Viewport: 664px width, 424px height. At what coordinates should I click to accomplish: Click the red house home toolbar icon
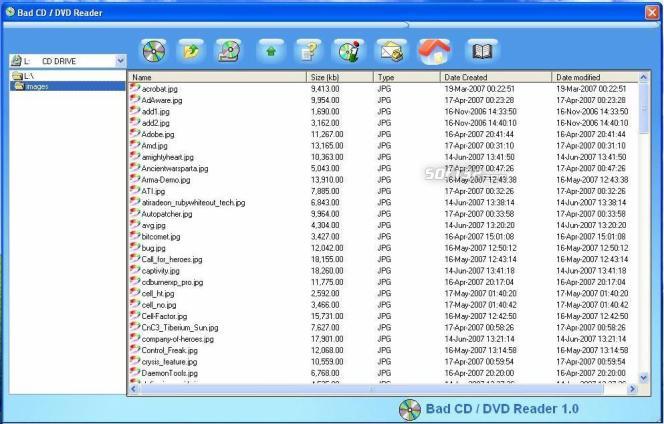[434, 52]
